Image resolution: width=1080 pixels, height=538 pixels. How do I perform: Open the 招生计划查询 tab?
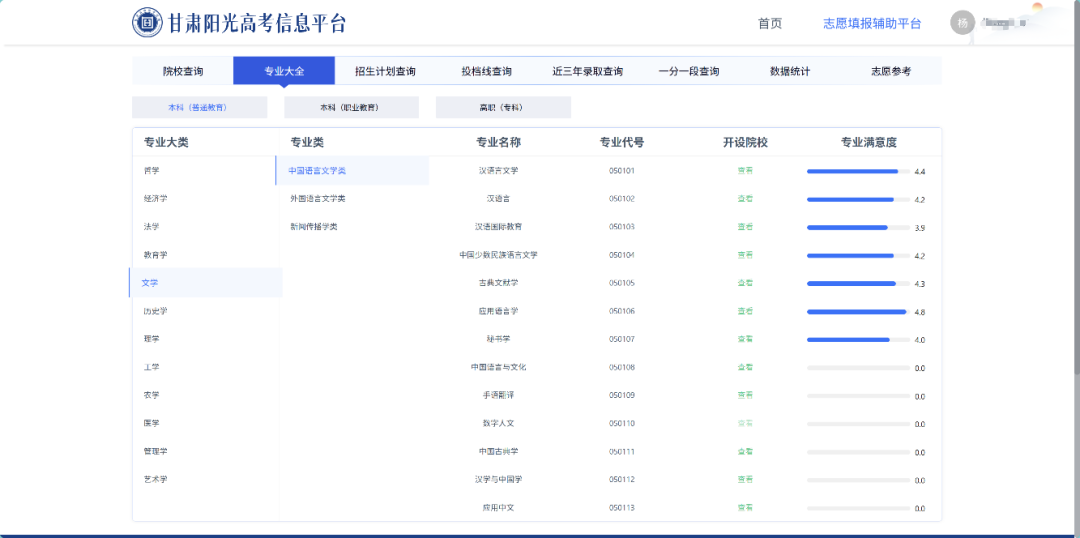pyautogui.click(x=385, y=71)
